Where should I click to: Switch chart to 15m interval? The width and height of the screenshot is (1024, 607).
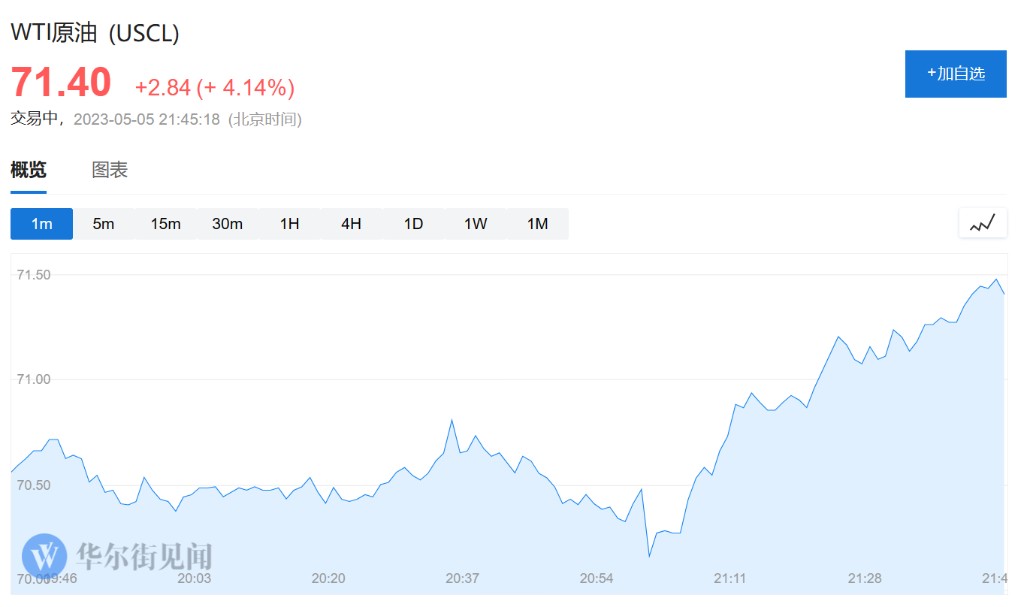166,224
